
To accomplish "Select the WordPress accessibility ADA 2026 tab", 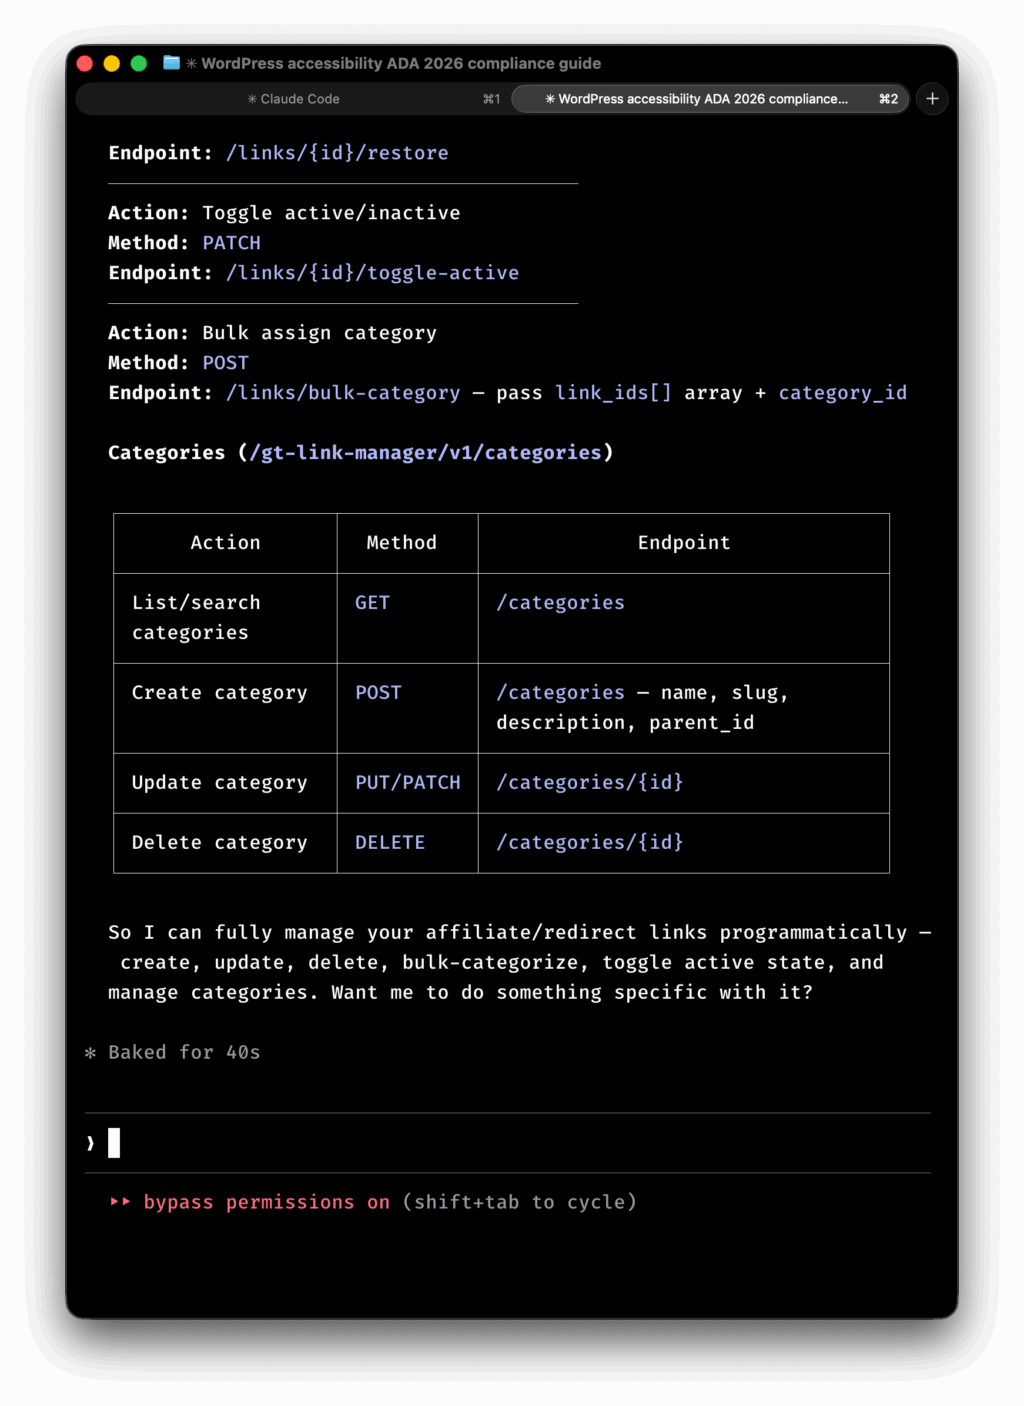I will [x=700, y=99].
